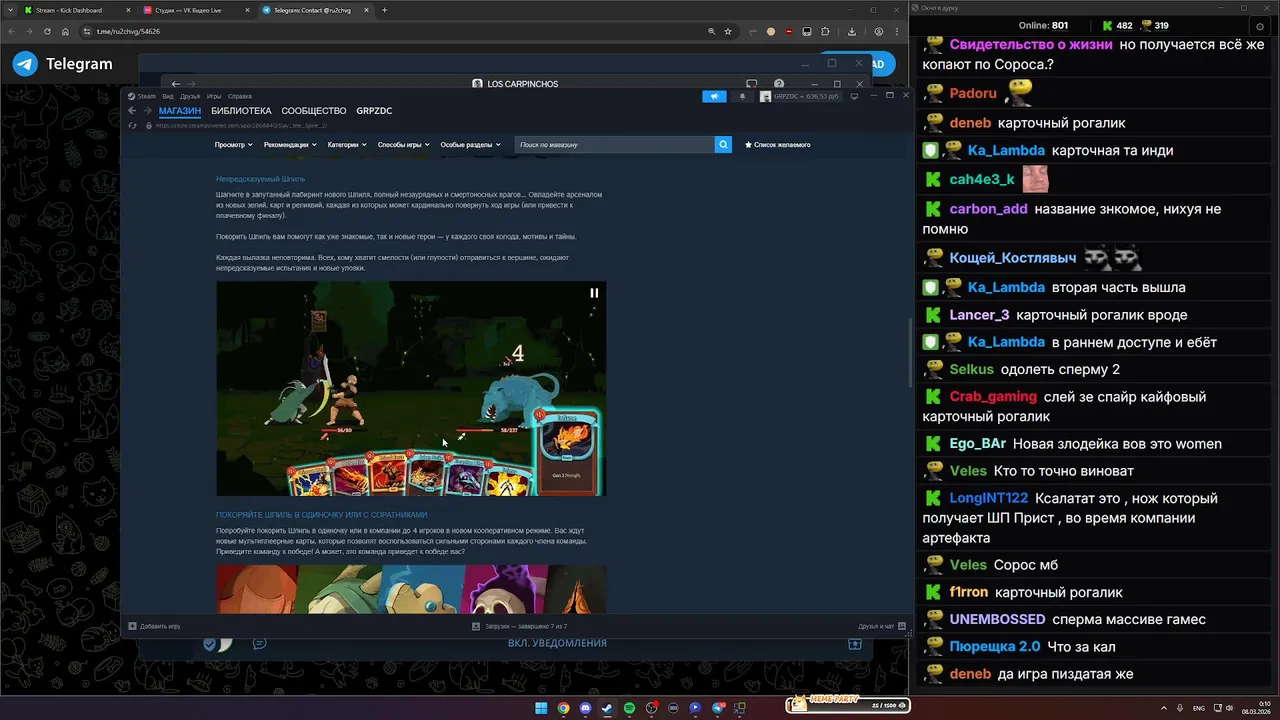This screenshot has height=720, width=1280.
Task: Open the GRPZDC account dropdown
Action: [x=800, y=97]
